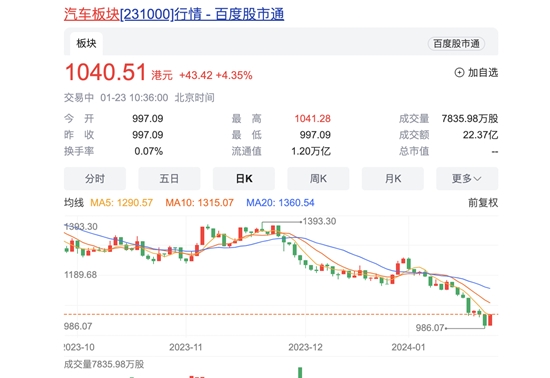Switch chart to 五日 view

[x=169, y=178]
